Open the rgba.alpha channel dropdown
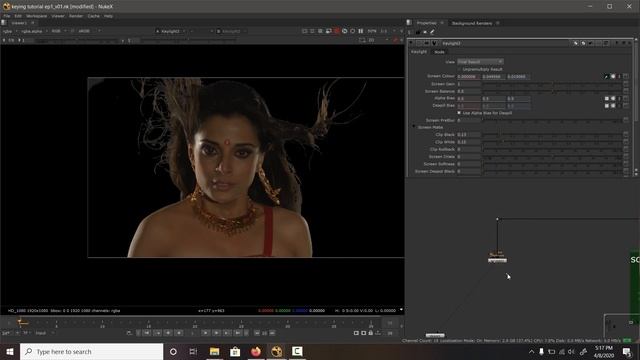The width and height of the screenshot is (640, 360). pyautogui.click(x=34, y=31)
